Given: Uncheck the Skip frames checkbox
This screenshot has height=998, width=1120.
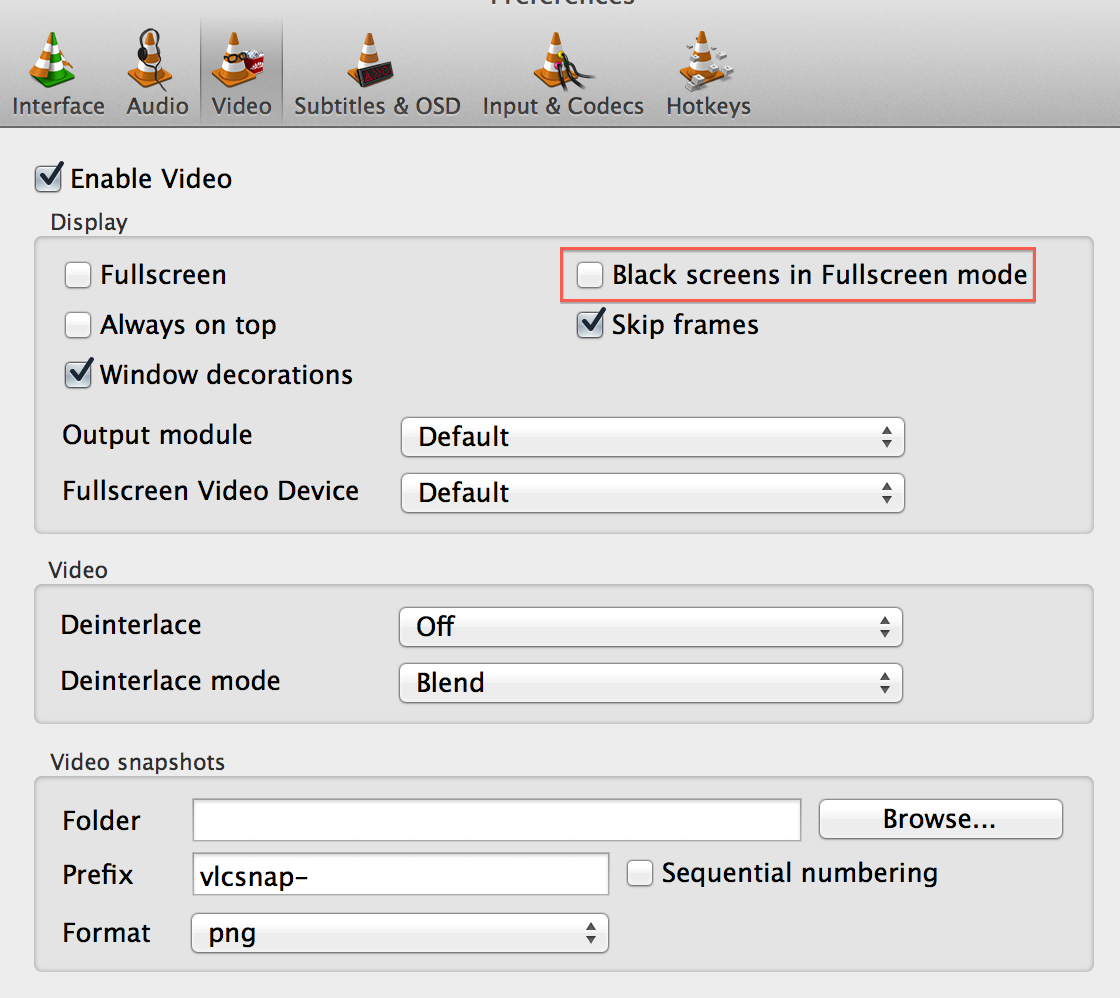Looking at the screenshot, I should coord(591,324).
